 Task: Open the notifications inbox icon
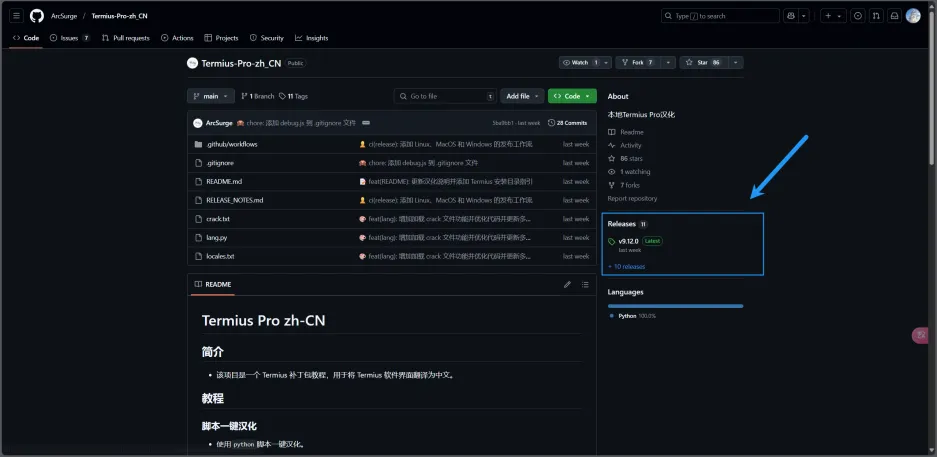[895, 16]
